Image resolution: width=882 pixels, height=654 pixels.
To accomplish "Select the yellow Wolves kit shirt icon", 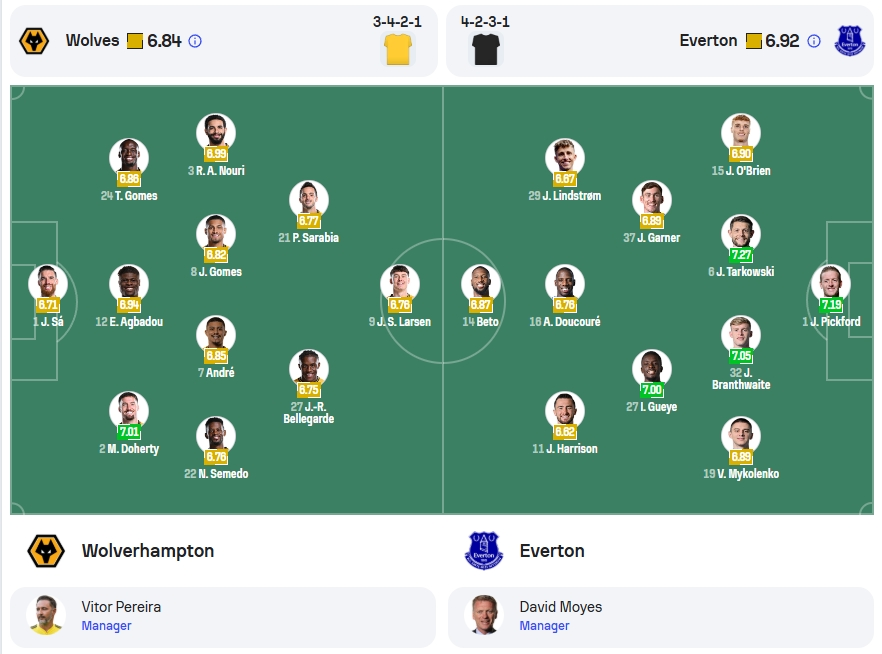I will coord(398,49).
